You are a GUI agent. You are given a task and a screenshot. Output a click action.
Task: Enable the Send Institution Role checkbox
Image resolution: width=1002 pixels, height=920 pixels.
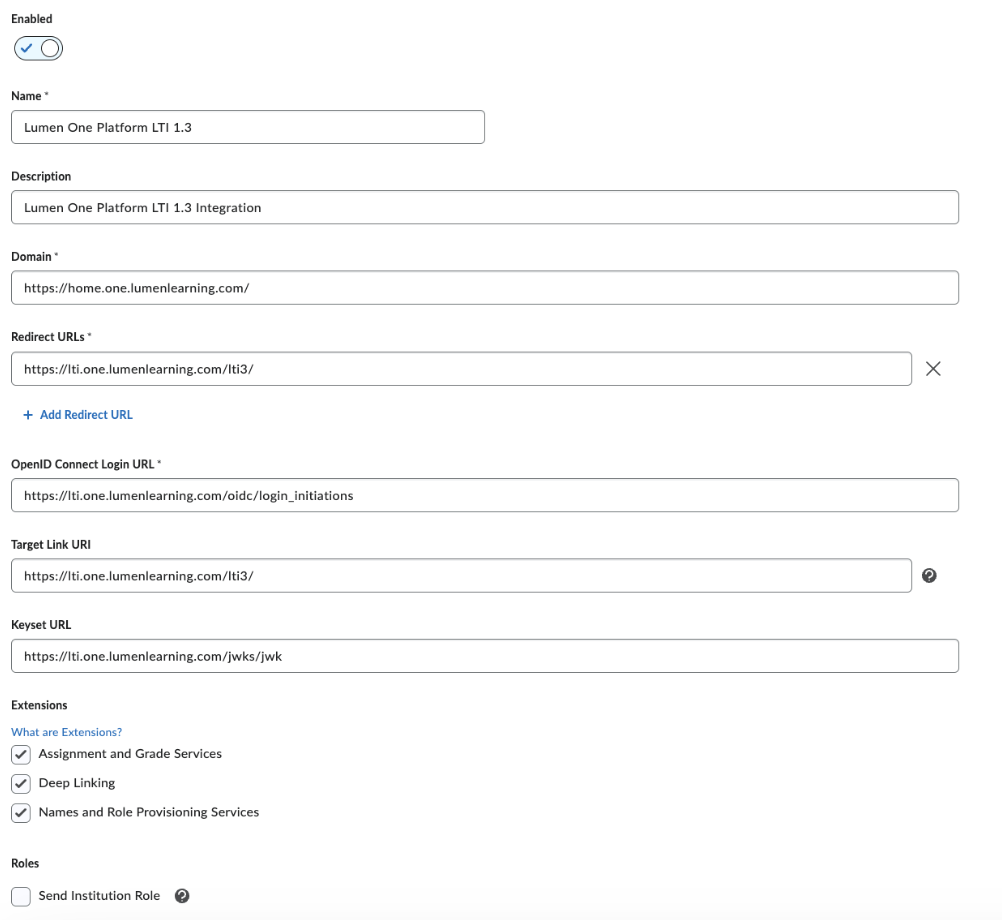[21, 895]
